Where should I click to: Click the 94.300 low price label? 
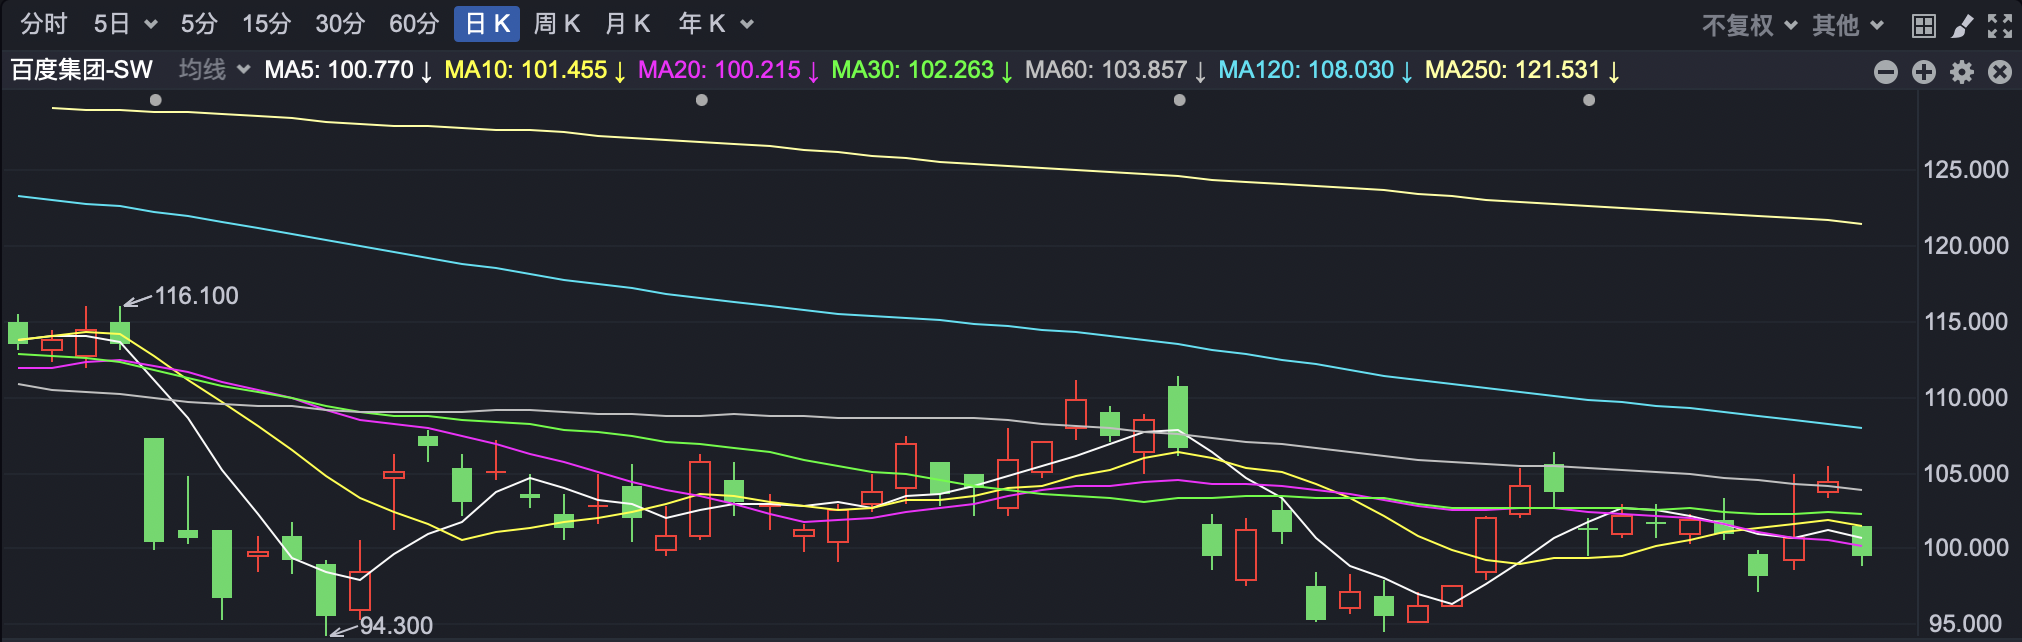[396, 626]
